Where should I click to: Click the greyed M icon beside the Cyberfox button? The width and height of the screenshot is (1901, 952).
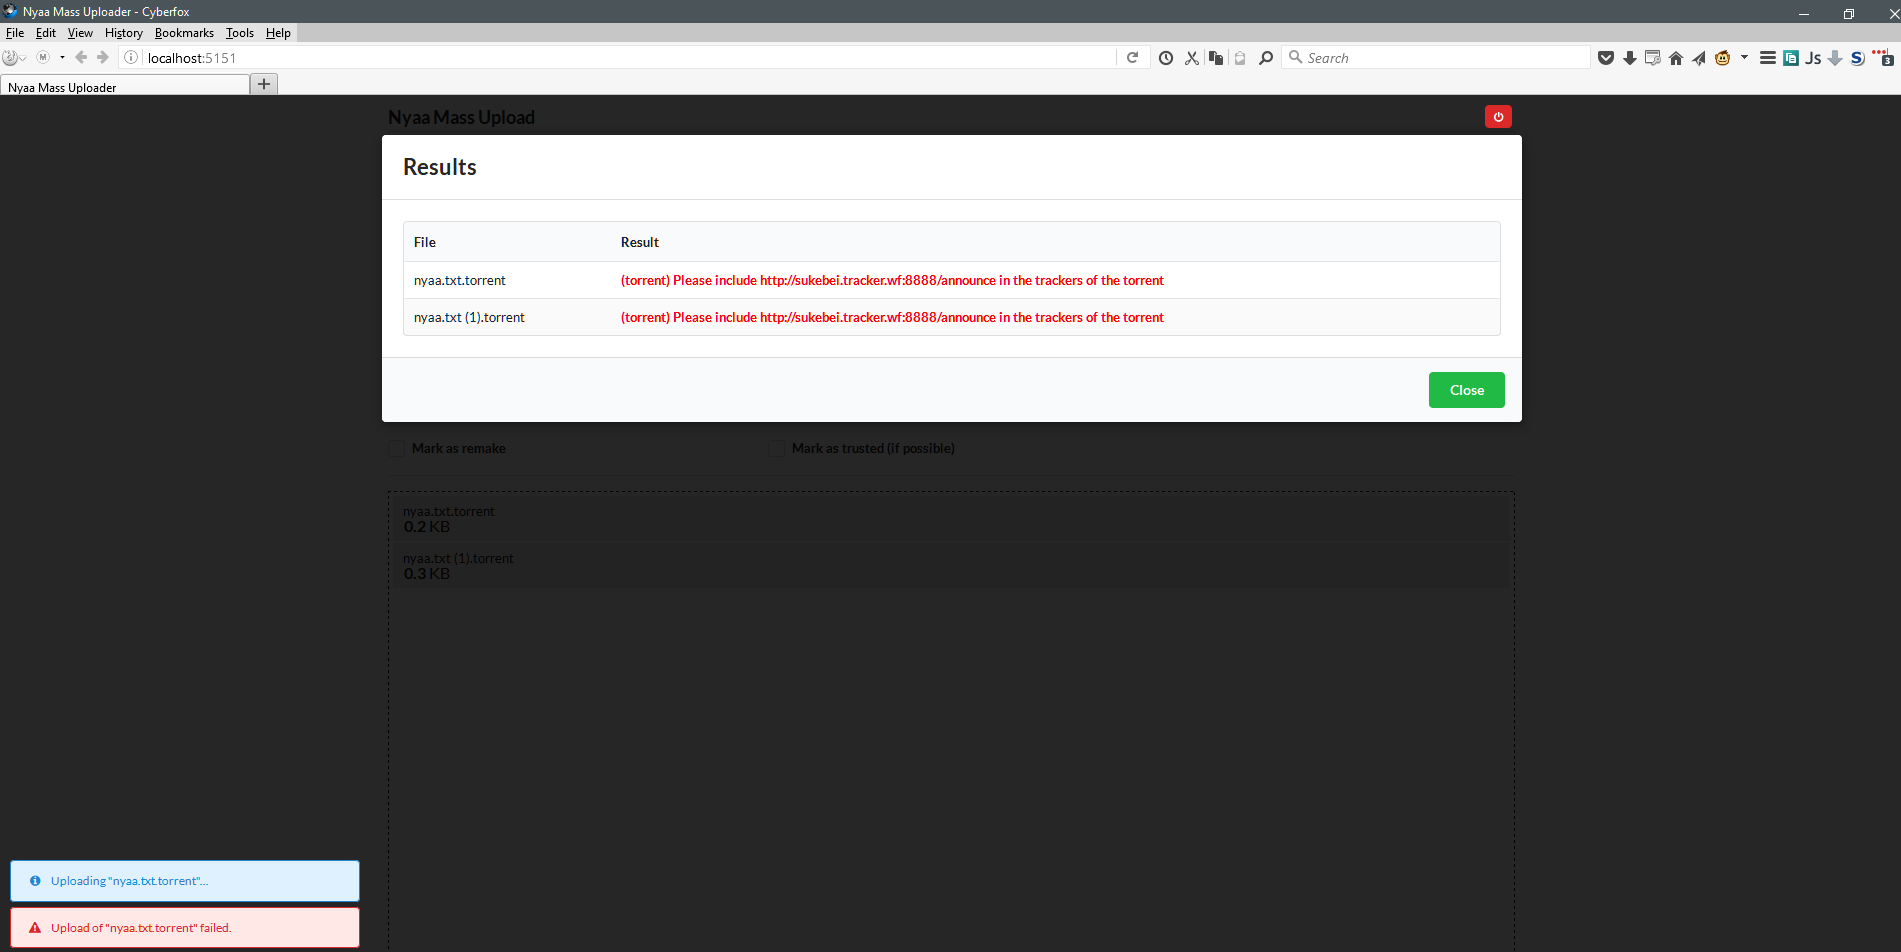(43, 58)
